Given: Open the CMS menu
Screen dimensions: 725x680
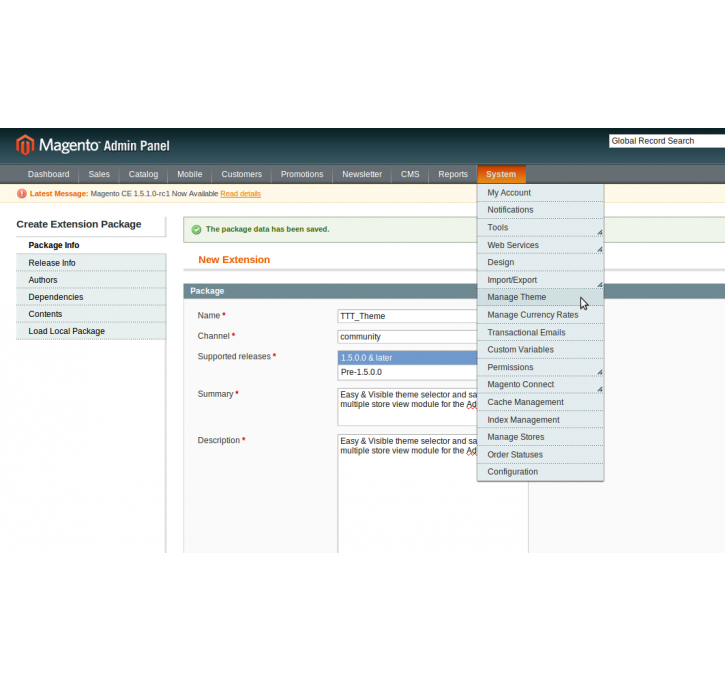Looking at the screenshot, I should coord(410,174).
